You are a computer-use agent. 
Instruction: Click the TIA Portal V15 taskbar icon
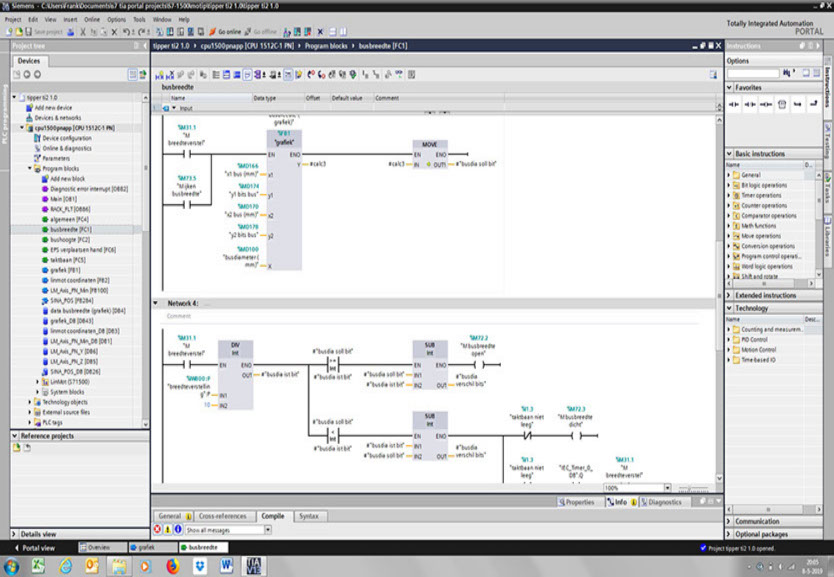pos(254,566)
